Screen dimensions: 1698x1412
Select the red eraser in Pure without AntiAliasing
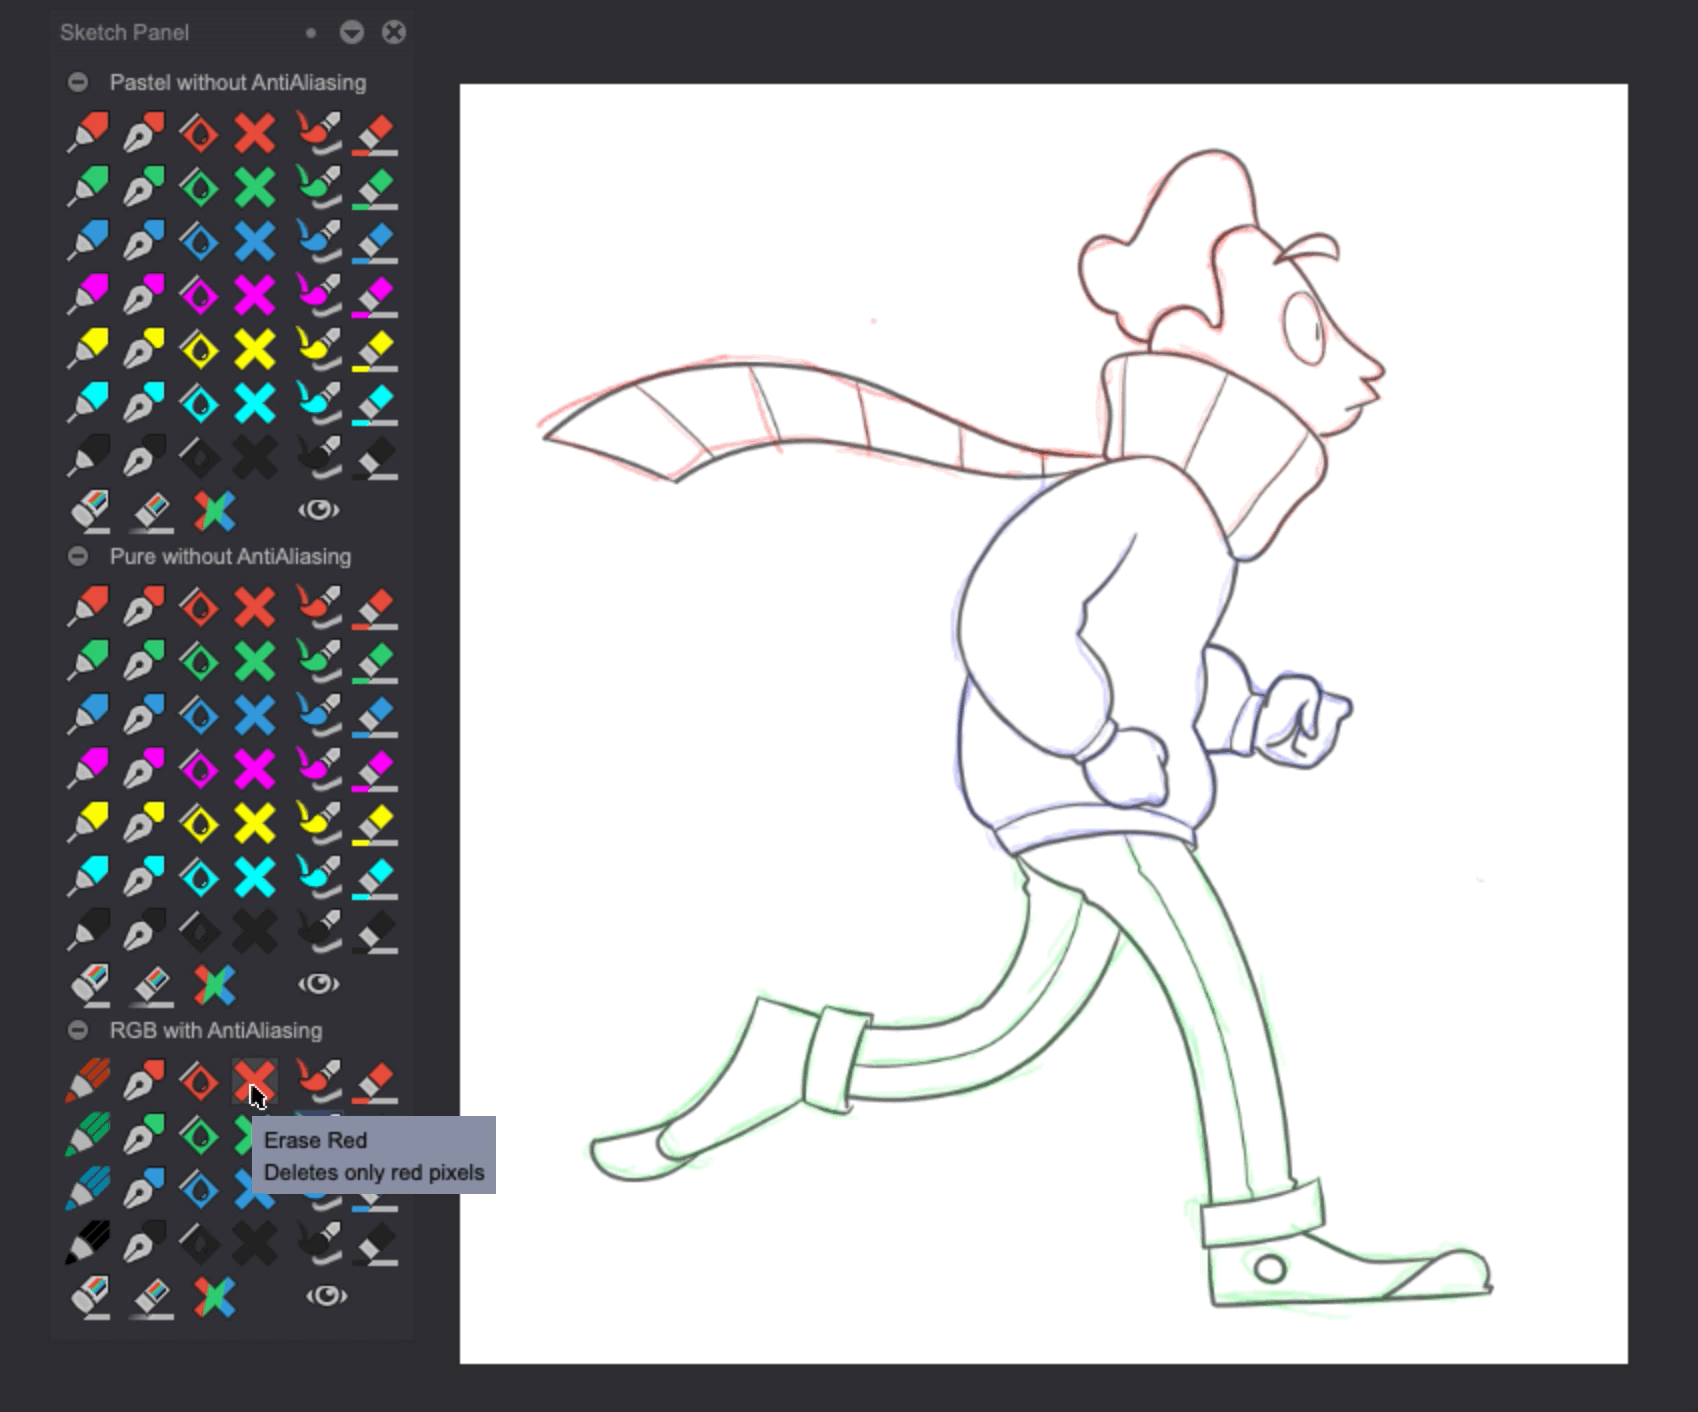[378, 605]
